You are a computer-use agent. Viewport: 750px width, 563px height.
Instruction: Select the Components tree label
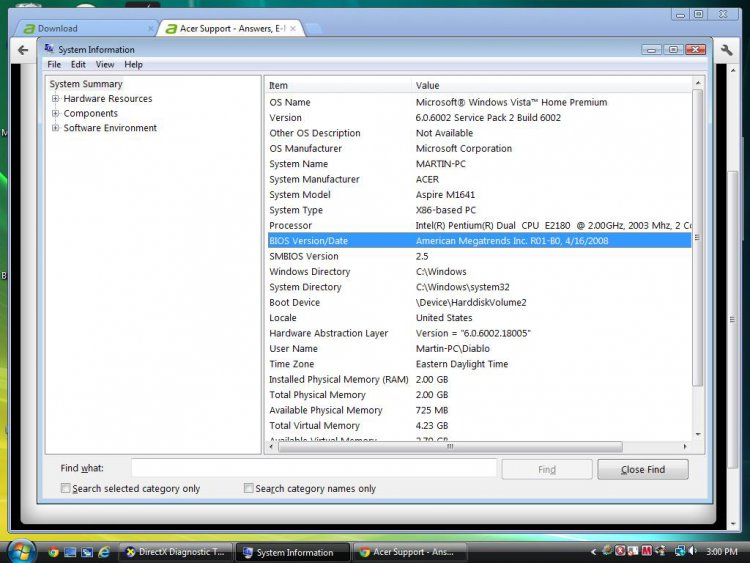[90, 113]
